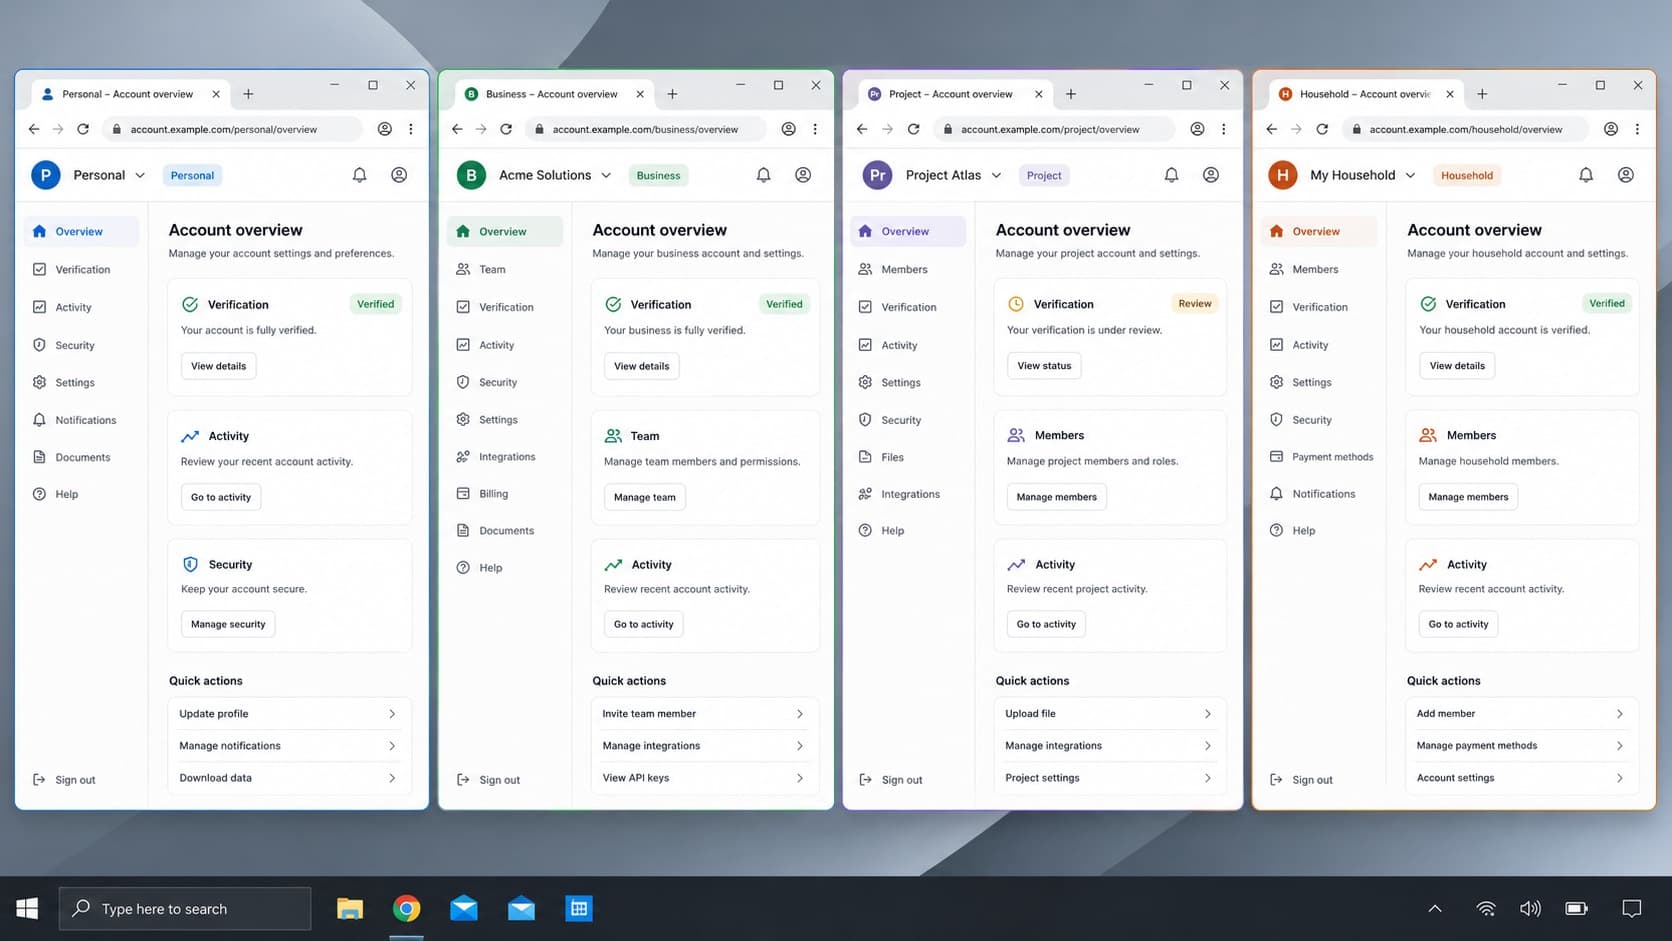Open user profile icon in Personal header
This screenshot has width=1672, height=941.
tap(399, 175)
